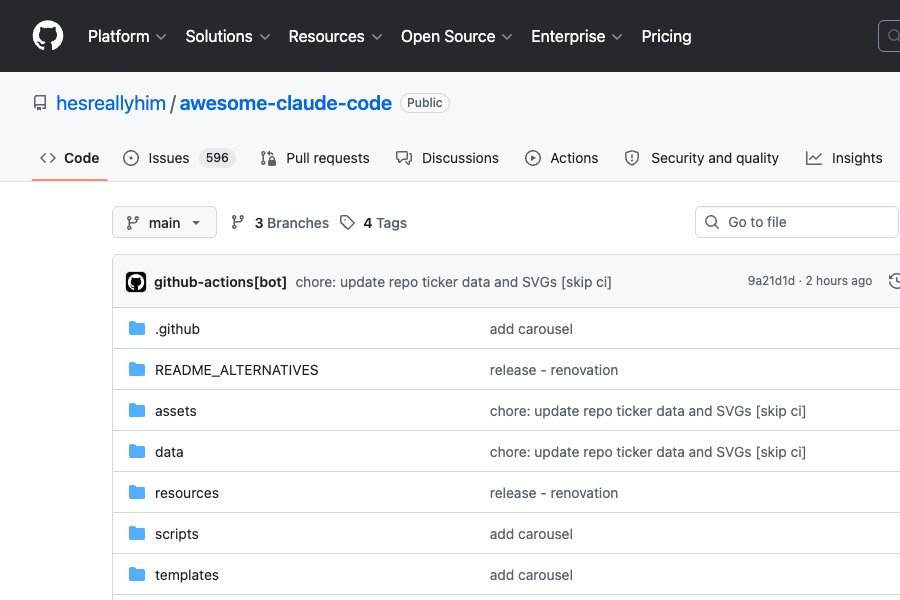Open the awesome-claude-code repository link

click(x=286, y=103)
